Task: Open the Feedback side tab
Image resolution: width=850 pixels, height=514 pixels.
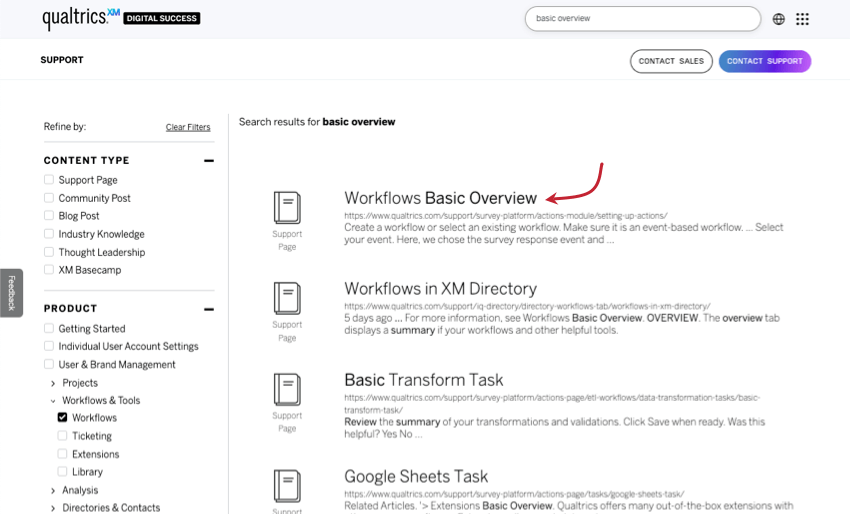Action: [11, 293]
